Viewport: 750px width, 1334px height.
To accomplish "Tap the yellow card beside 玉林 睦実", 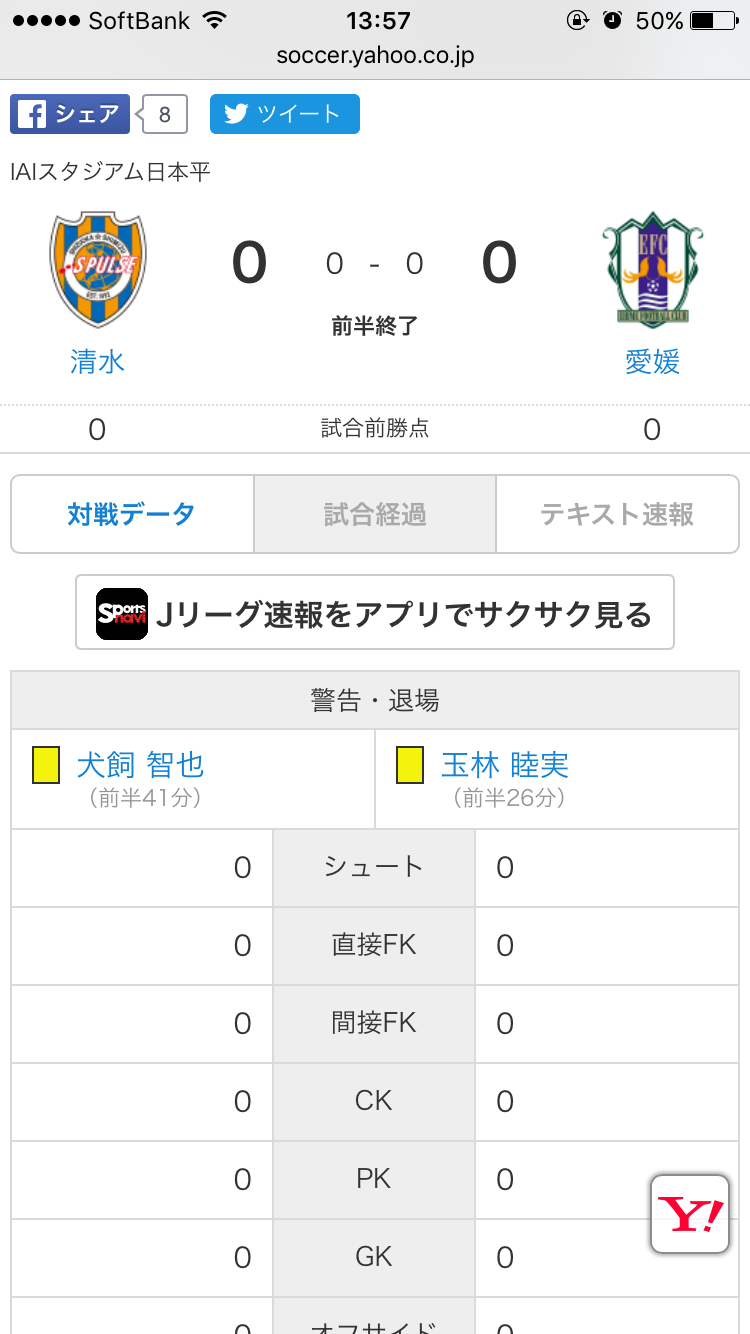I will [410, 766].
